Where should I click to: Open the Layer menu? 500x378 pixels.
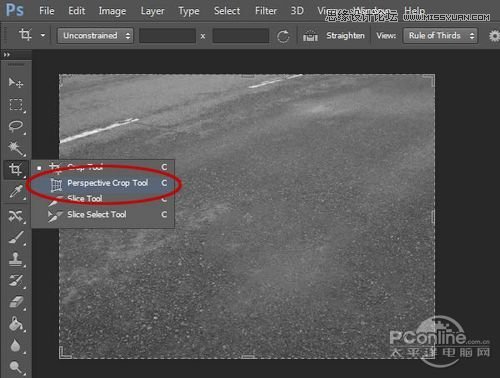point(152,11)
